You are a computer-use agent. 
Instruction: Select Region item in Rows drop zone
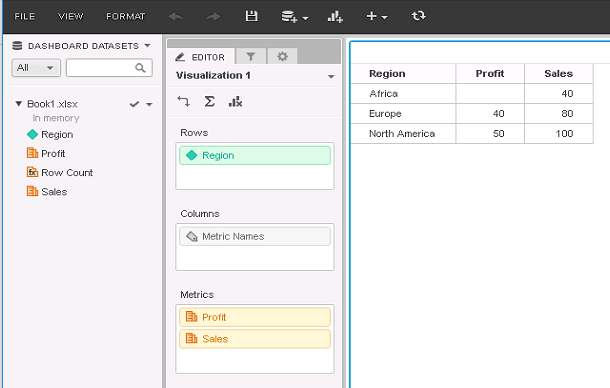[255, 155]
